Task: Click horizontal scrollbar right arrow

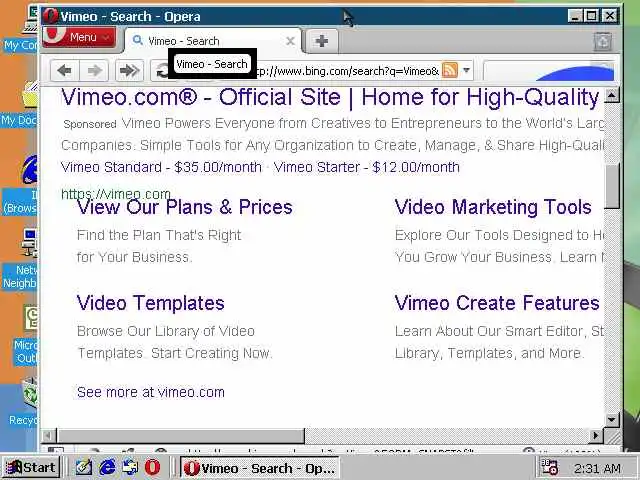Action: [x=596, y=436]
